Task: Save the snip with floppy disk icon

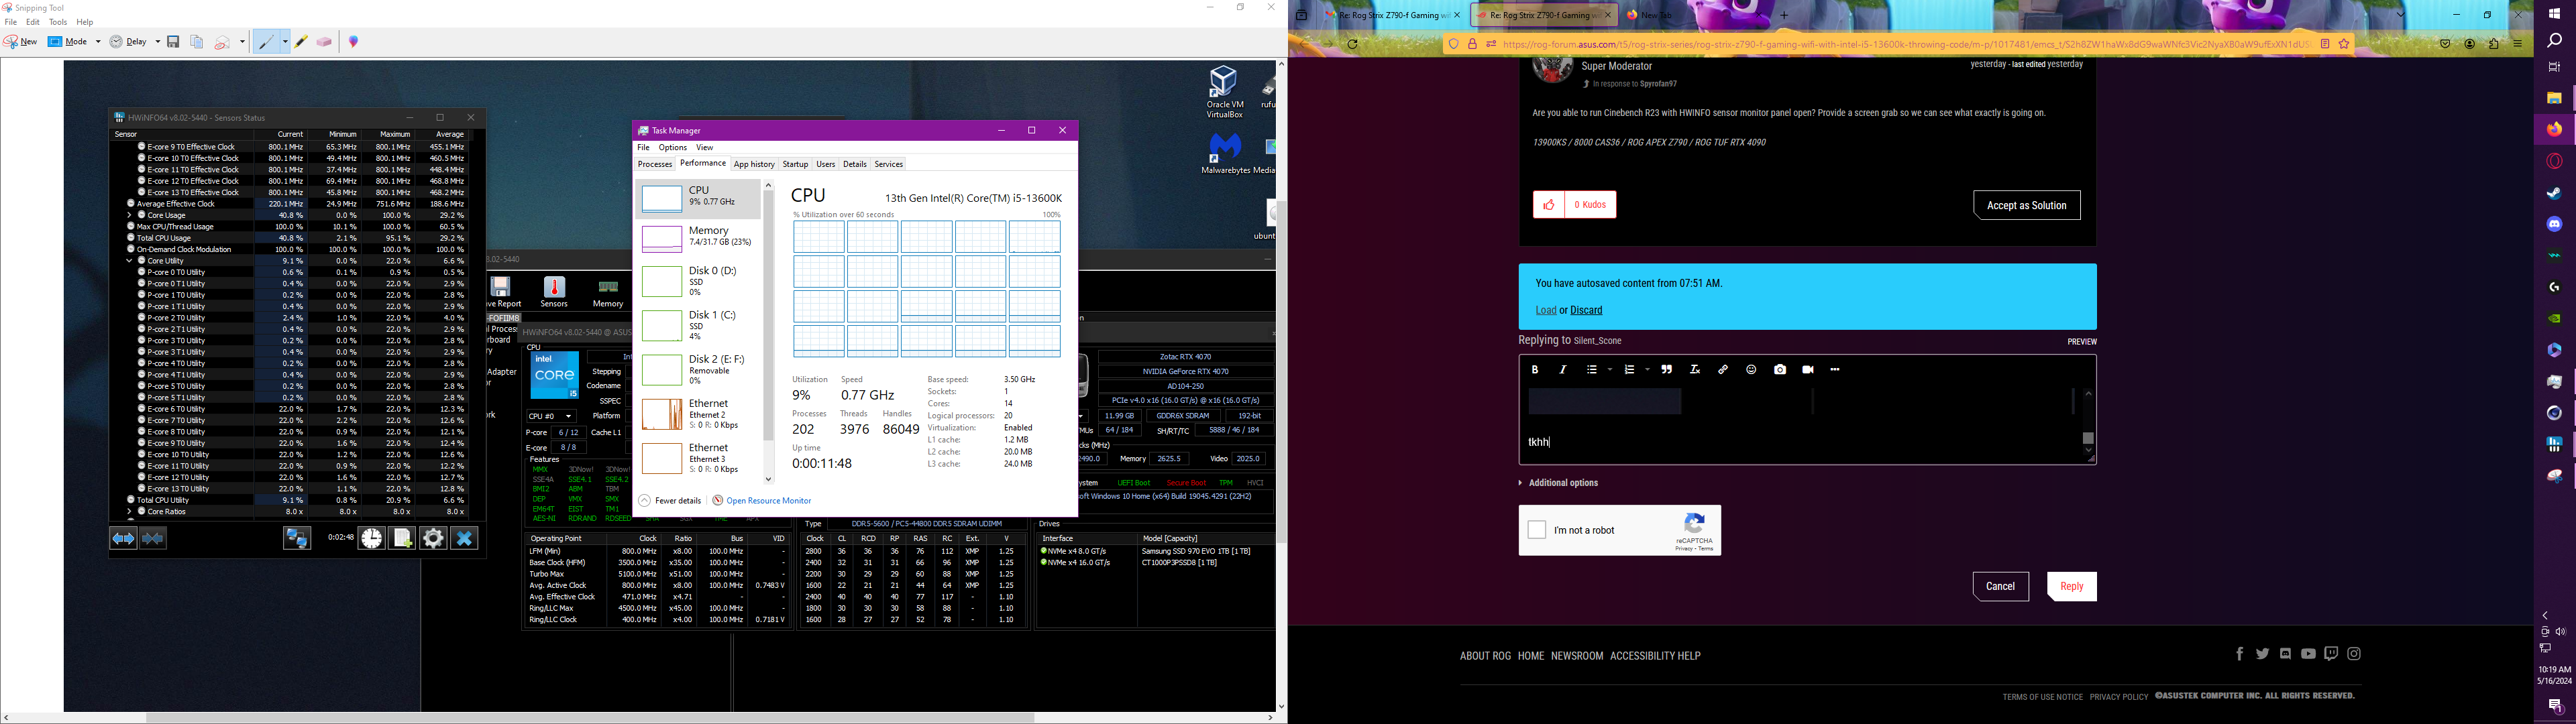Action: (x=173, y=42)
